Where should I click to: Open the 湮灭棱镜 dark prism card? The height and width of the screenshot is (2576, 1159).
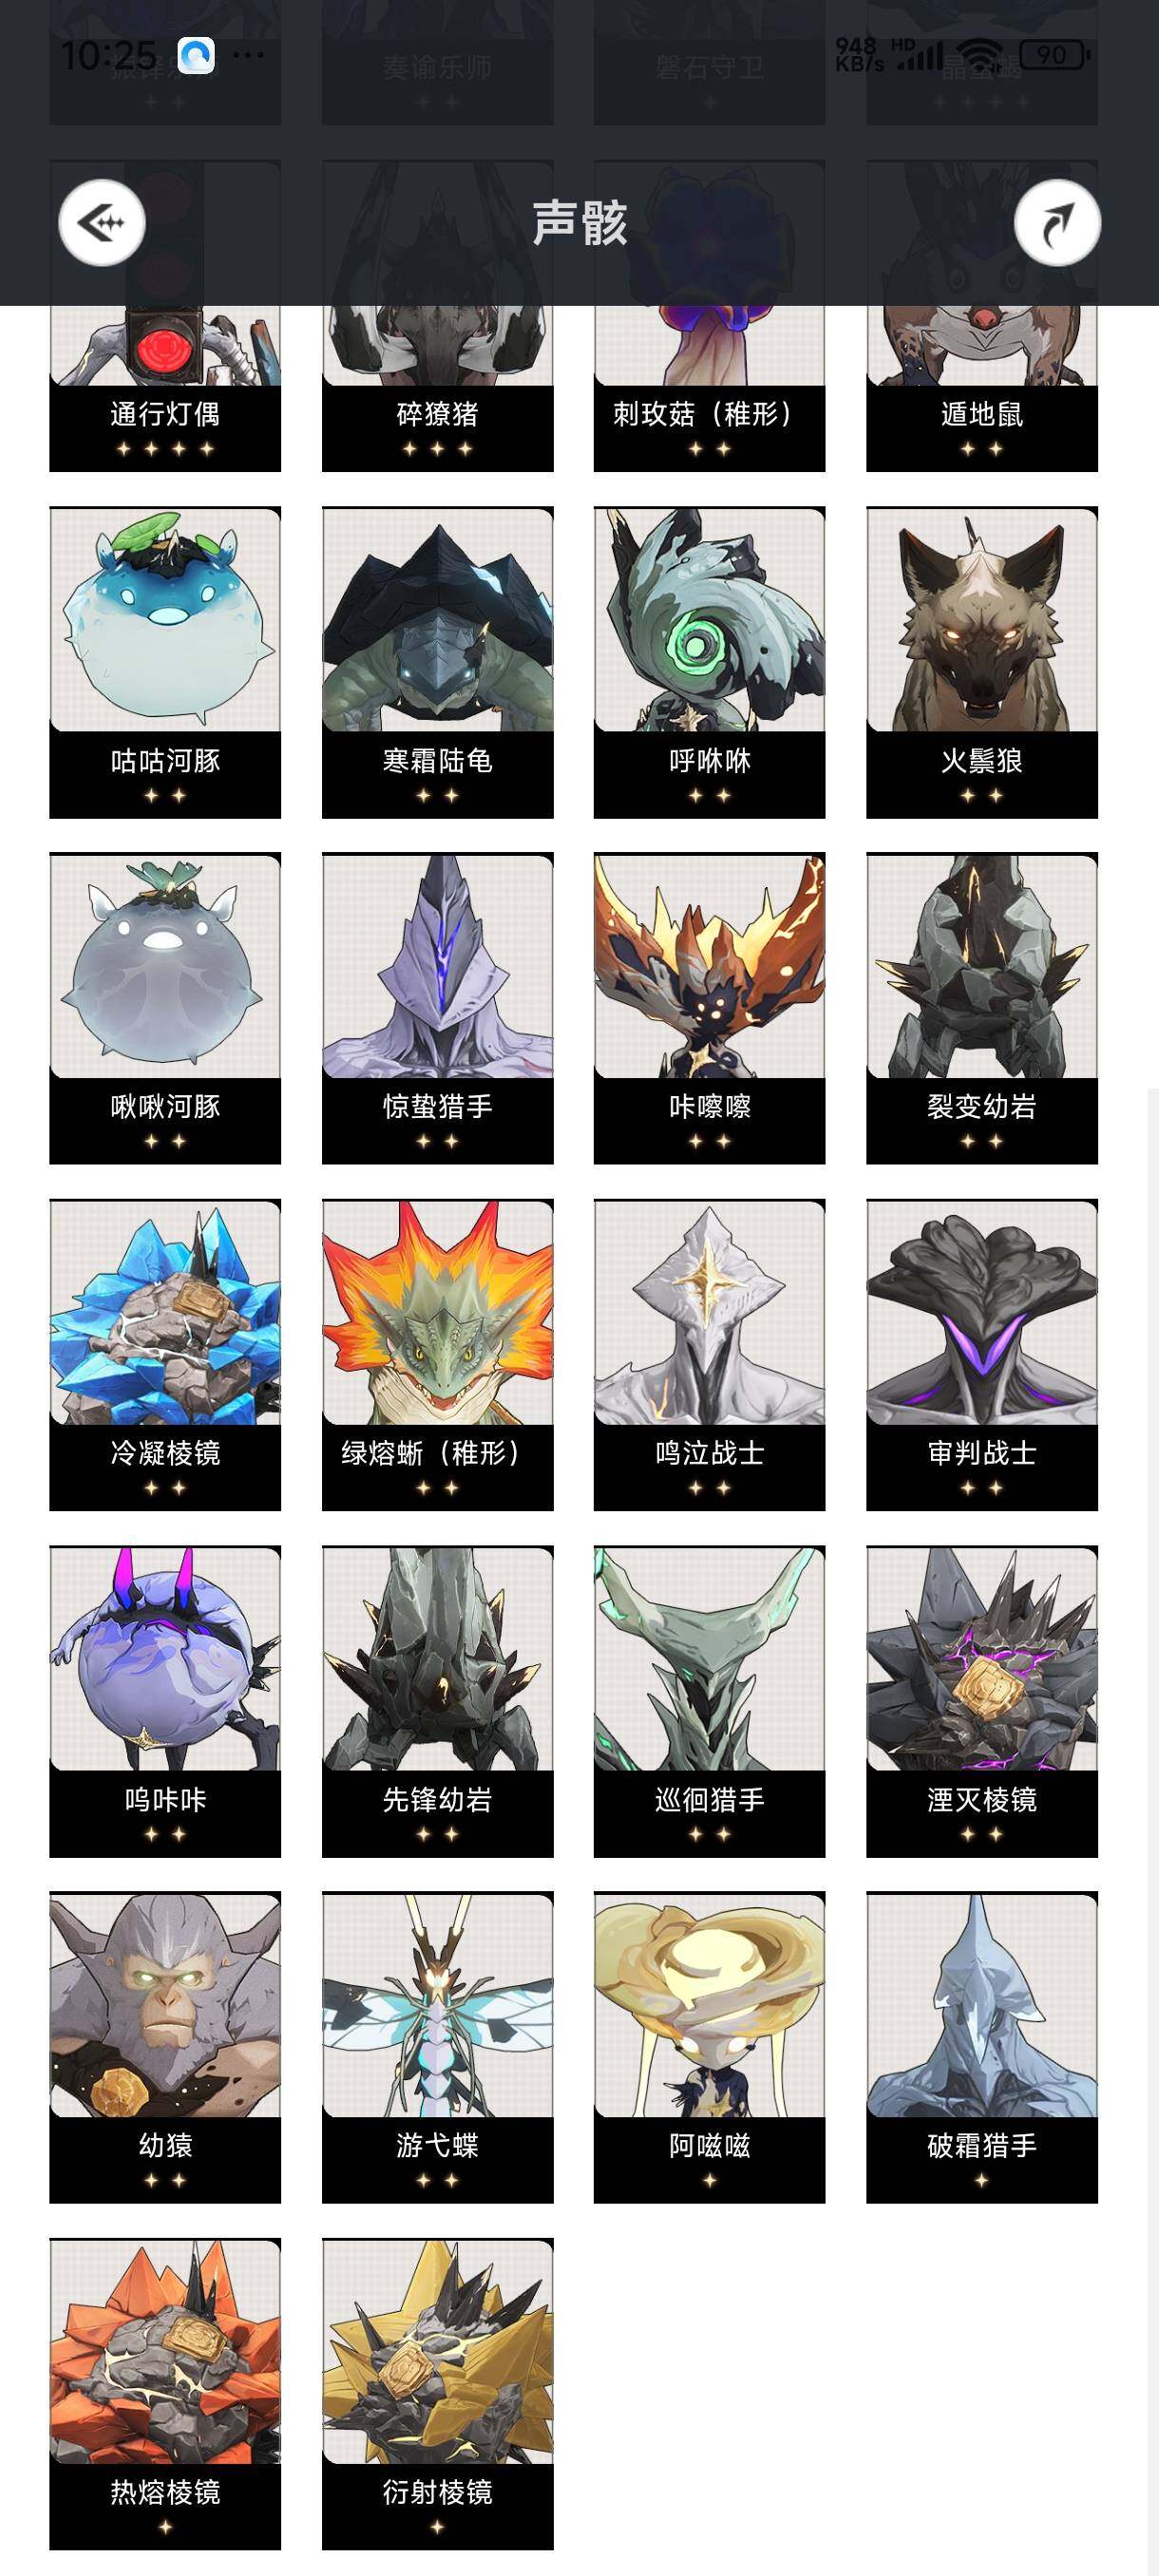(x=982, y=1701)
